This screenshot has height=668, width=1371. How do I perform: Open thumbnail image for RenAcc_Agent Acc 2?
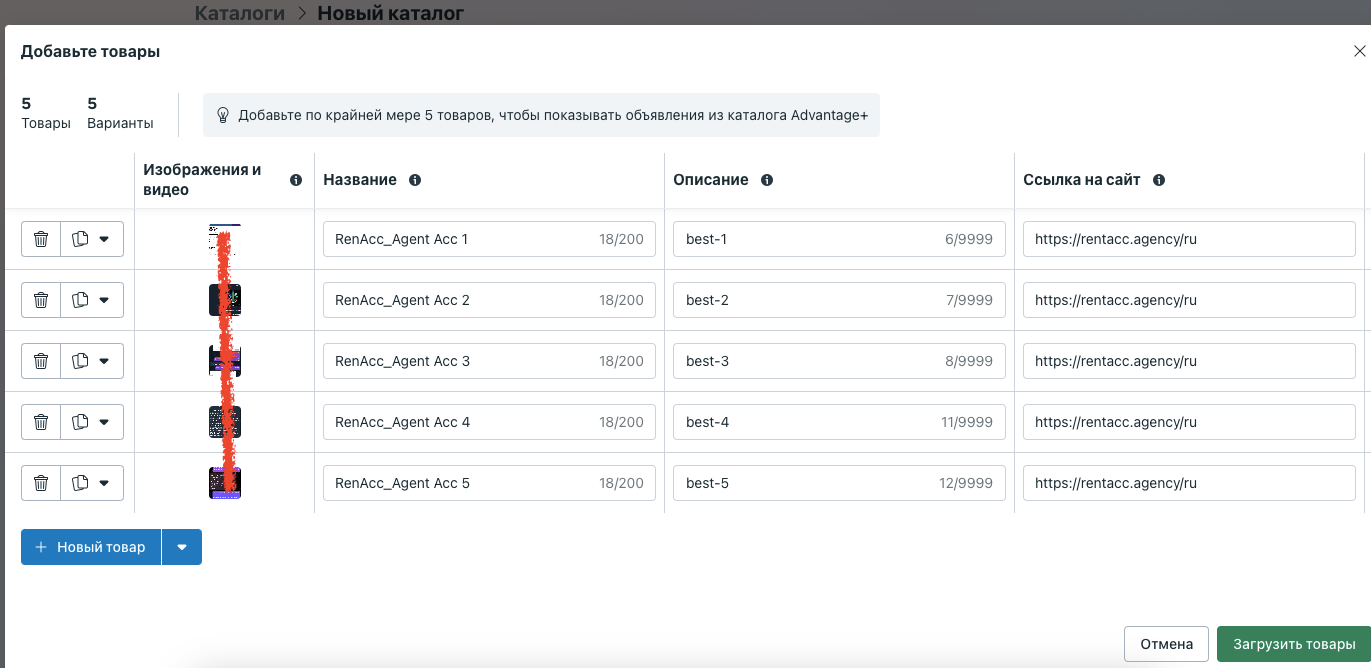(x=225, y=300)
